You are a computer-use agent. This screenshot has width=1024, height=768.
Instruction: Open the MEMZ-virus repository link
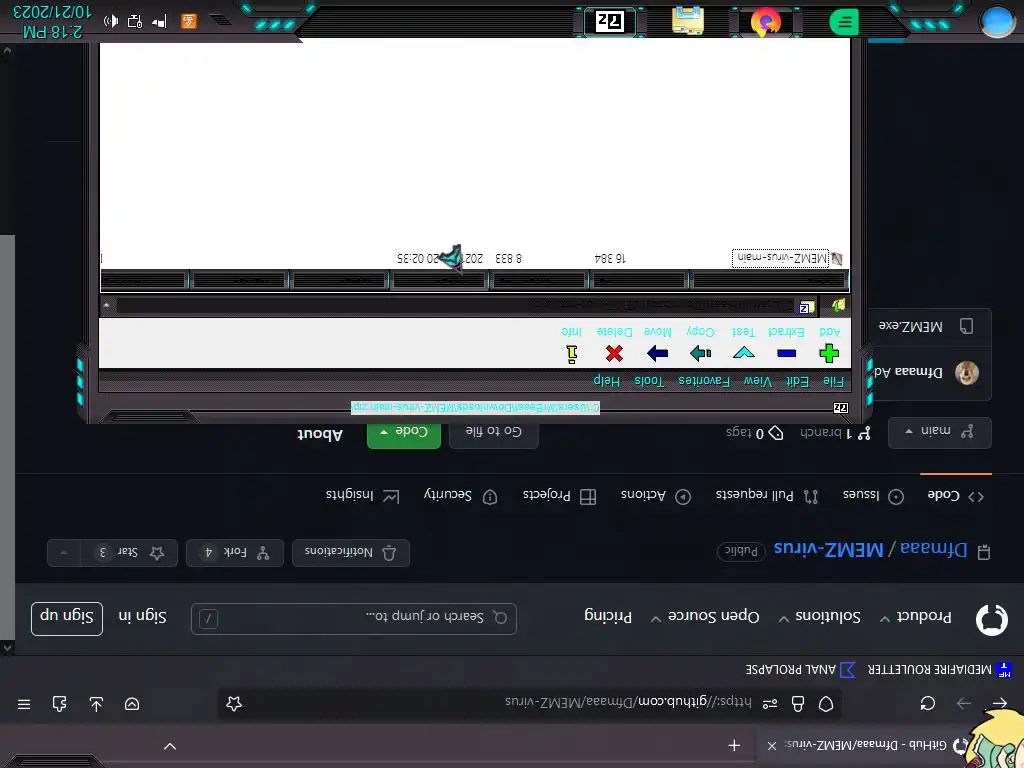[x=829, y=549]
